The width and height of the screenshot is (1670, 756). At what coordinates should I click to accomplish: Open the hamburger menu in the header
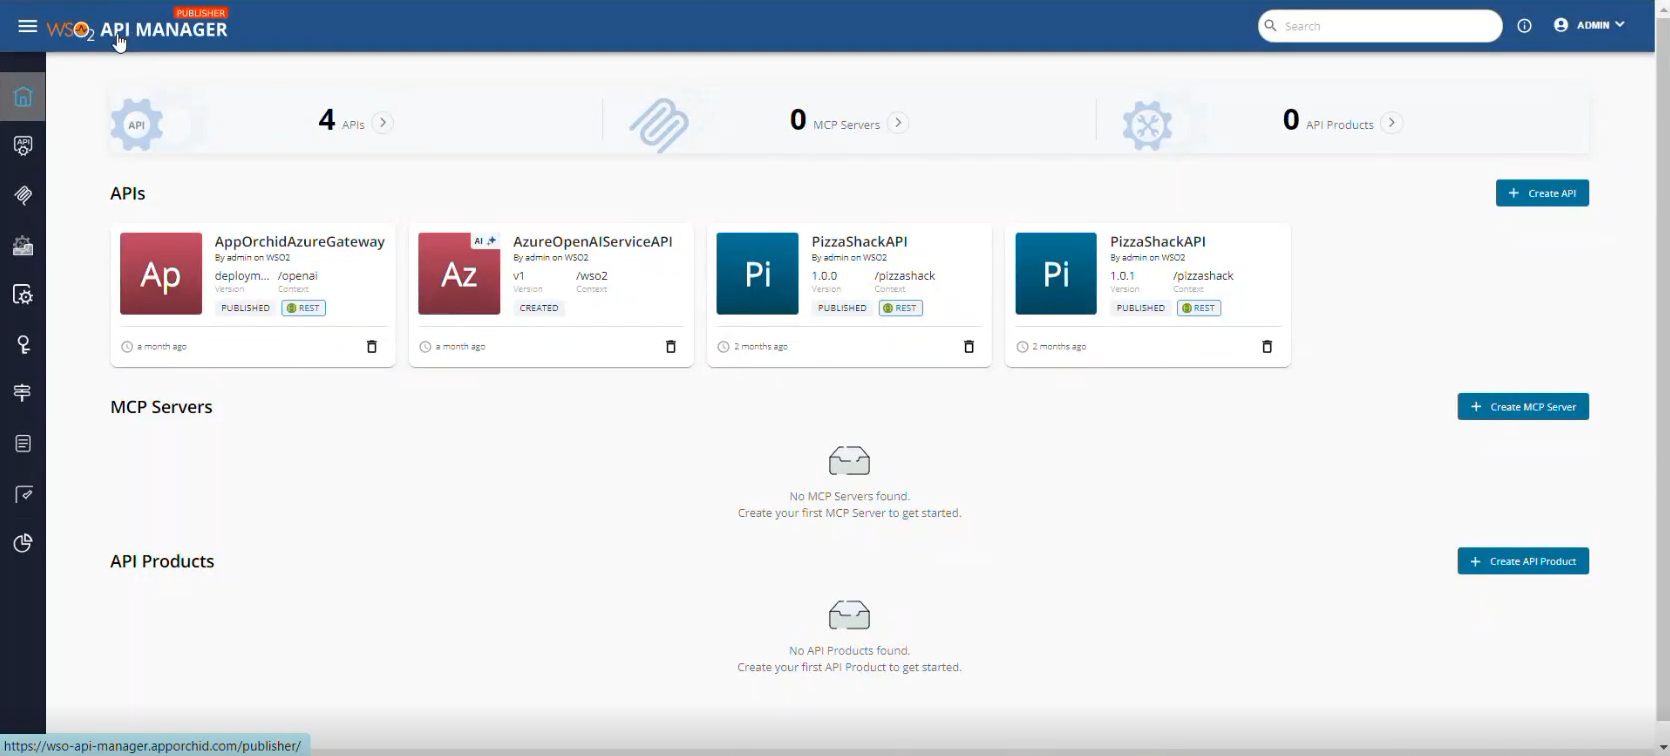pos(27,26)
